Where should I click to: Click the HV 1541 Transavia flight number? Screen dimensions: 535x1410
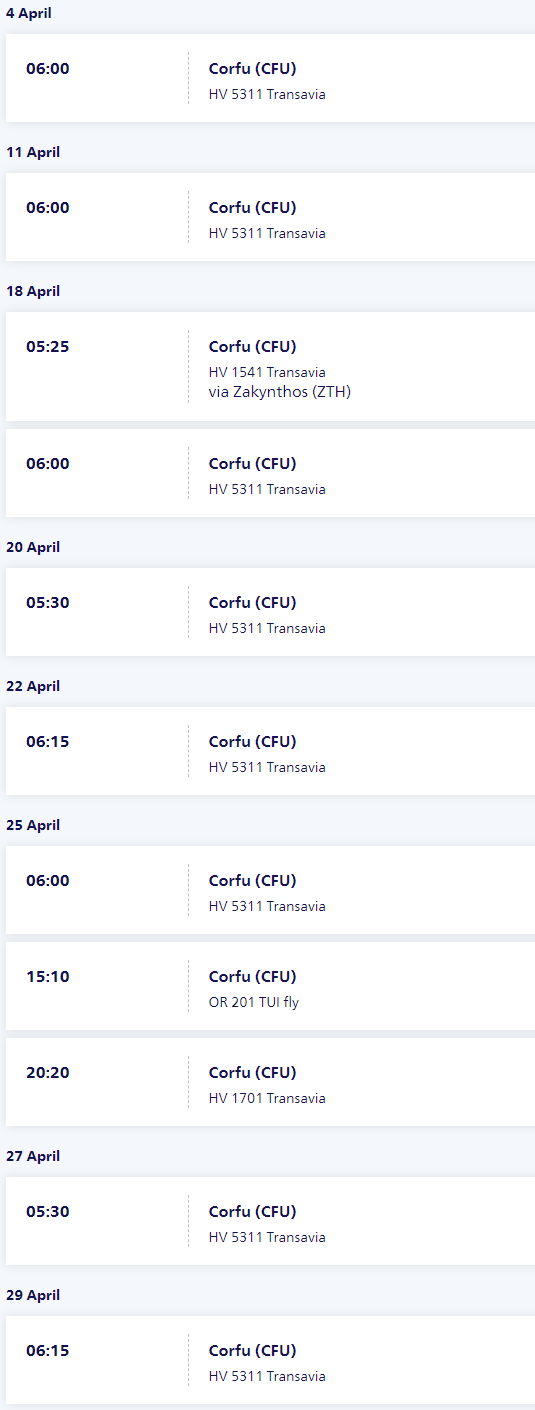[x=267, y=372]
